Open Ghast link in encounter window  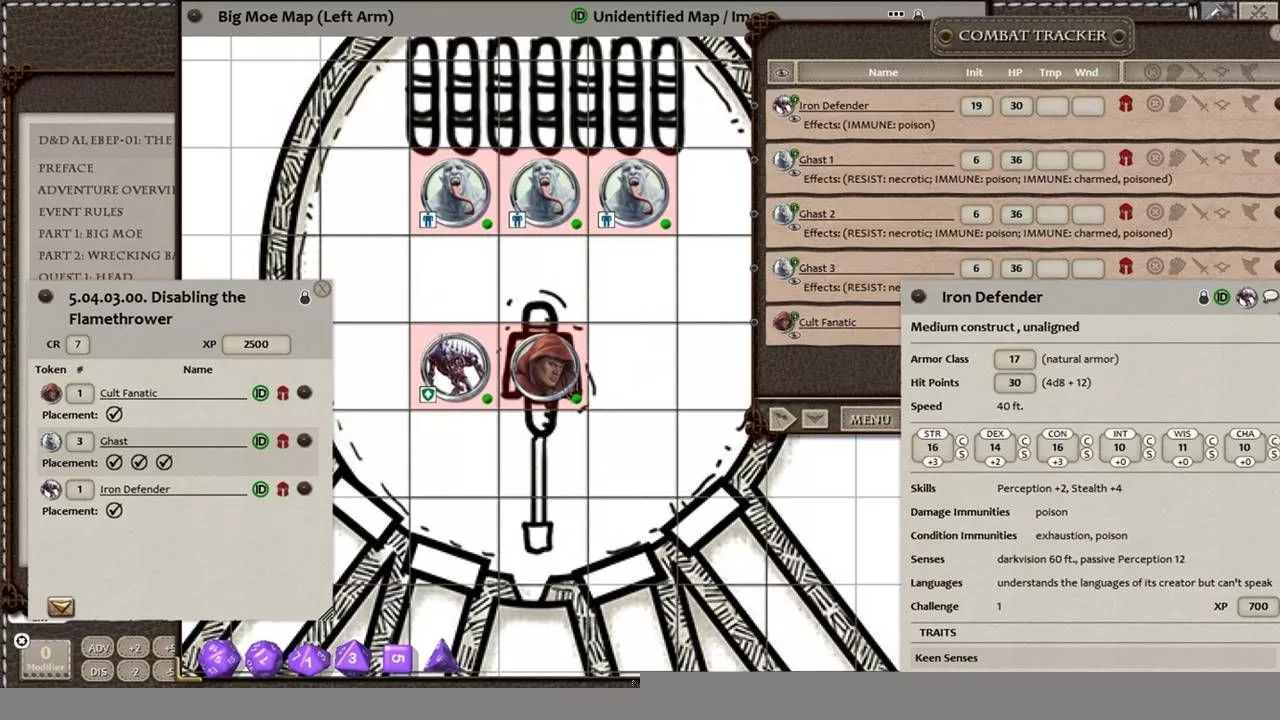[304, 441]
